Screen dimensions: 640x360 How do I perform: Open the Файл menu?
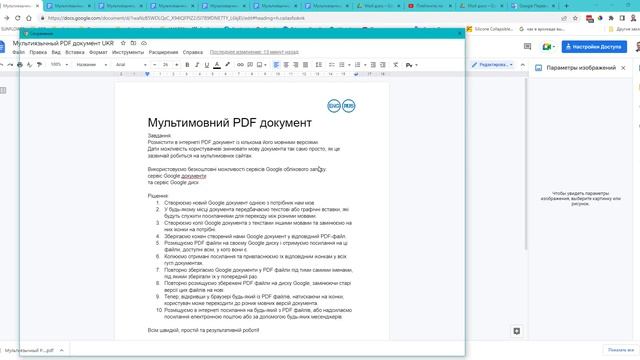click(18, 52)
